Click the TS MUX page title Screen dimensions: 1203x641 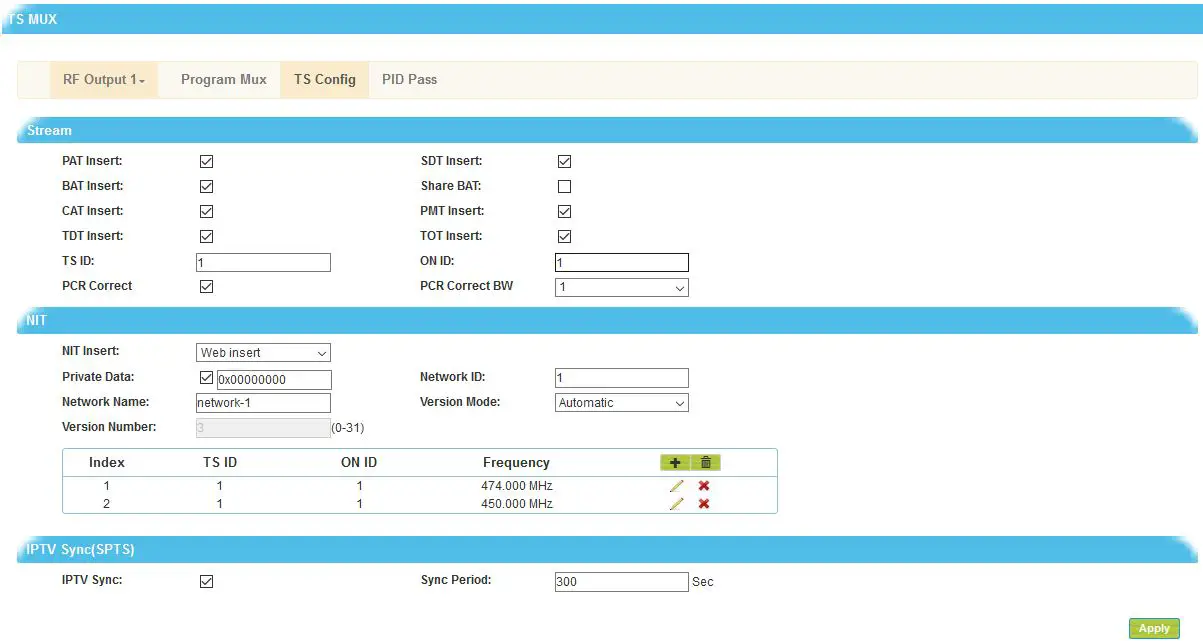coord(32,19)
